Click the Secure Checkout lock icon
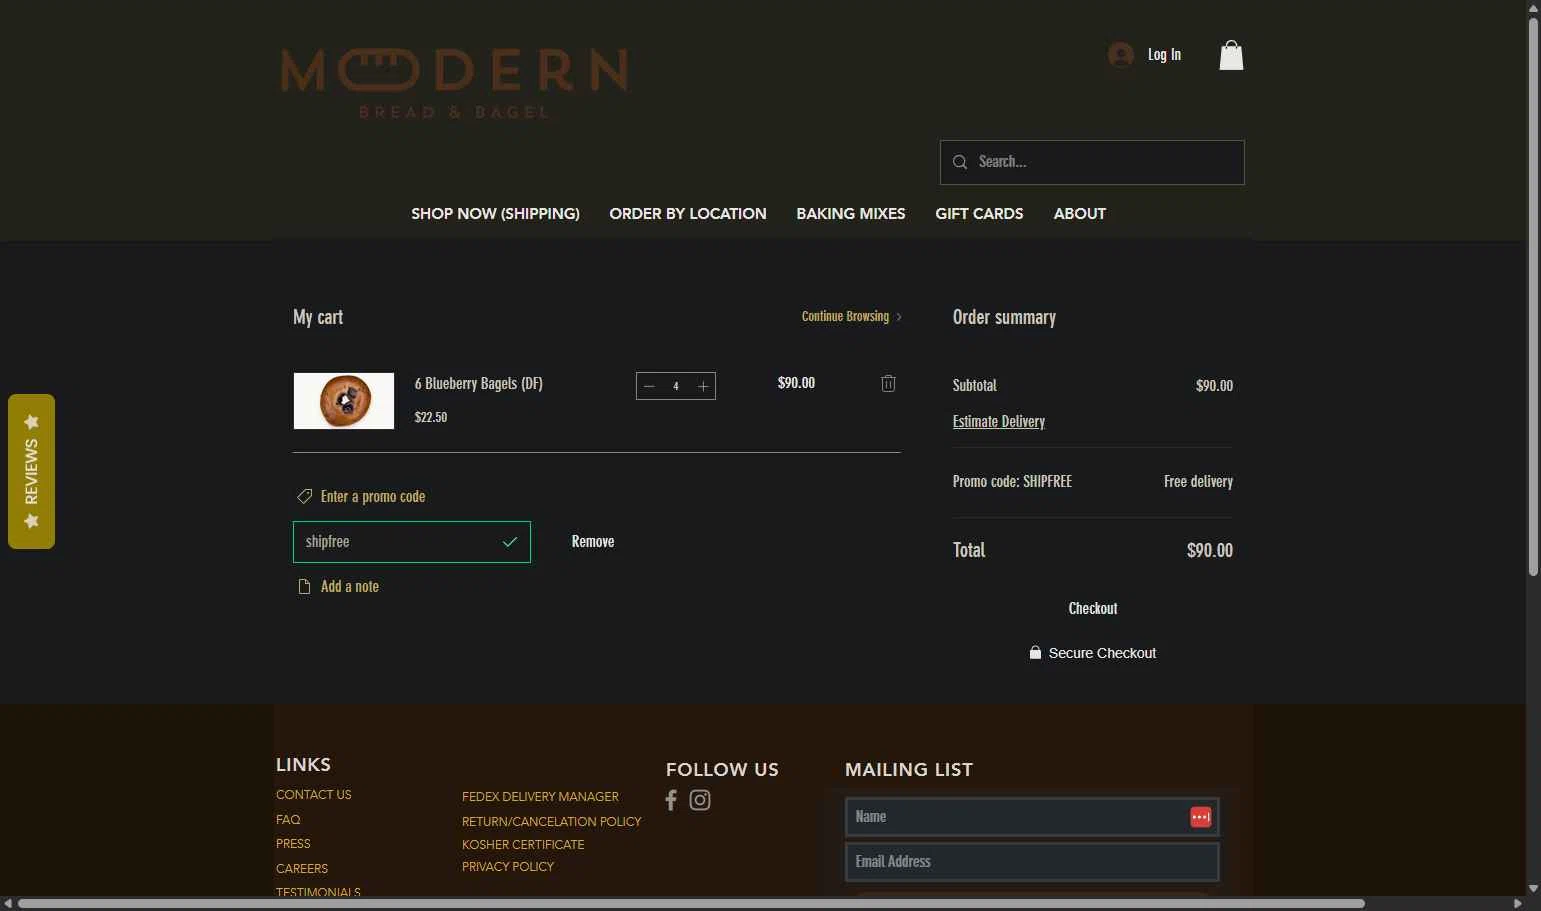The height and width of the screenshot is (911, 1541). point(1035,652)
